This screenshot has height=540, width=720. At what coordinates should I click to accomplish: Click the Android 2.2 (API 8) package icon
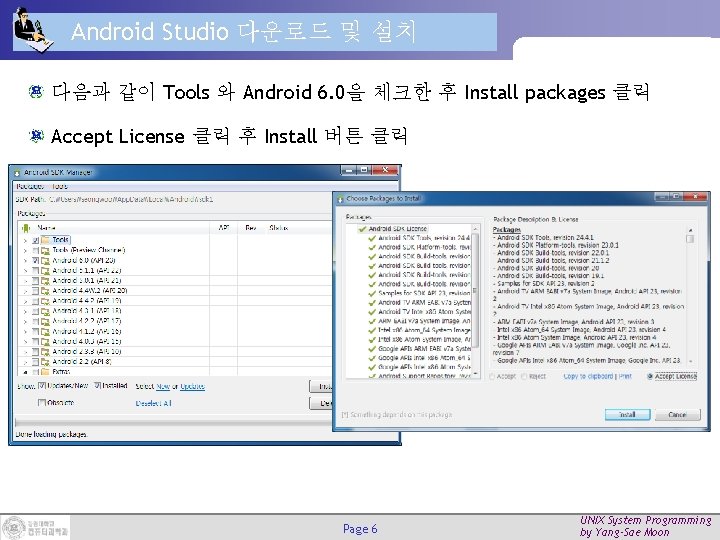45,361
